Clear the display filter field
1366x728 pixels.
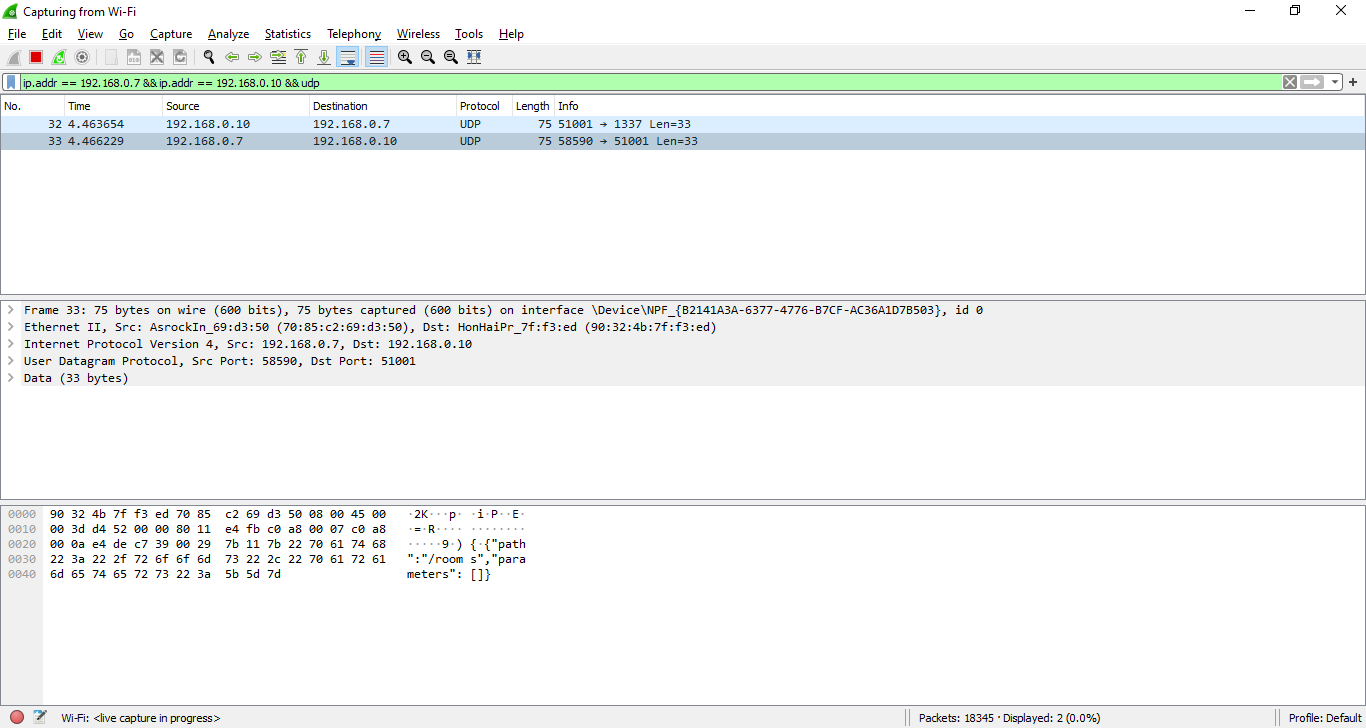(x=1289, y=82)
